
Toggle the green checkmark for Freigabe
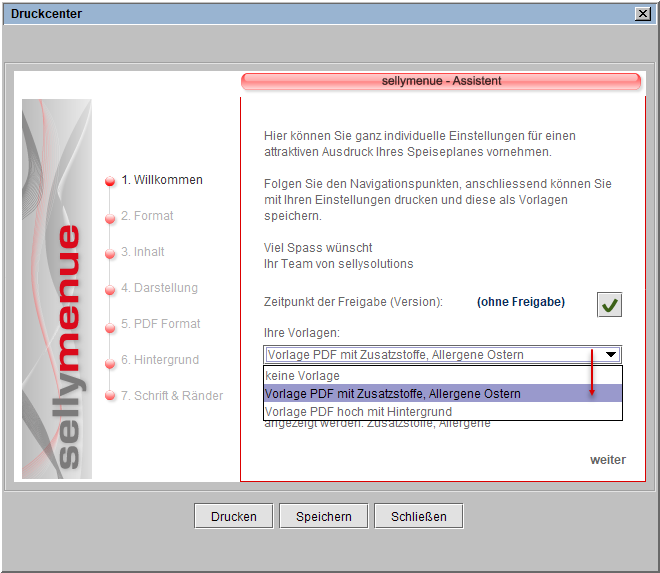[609, 304]
